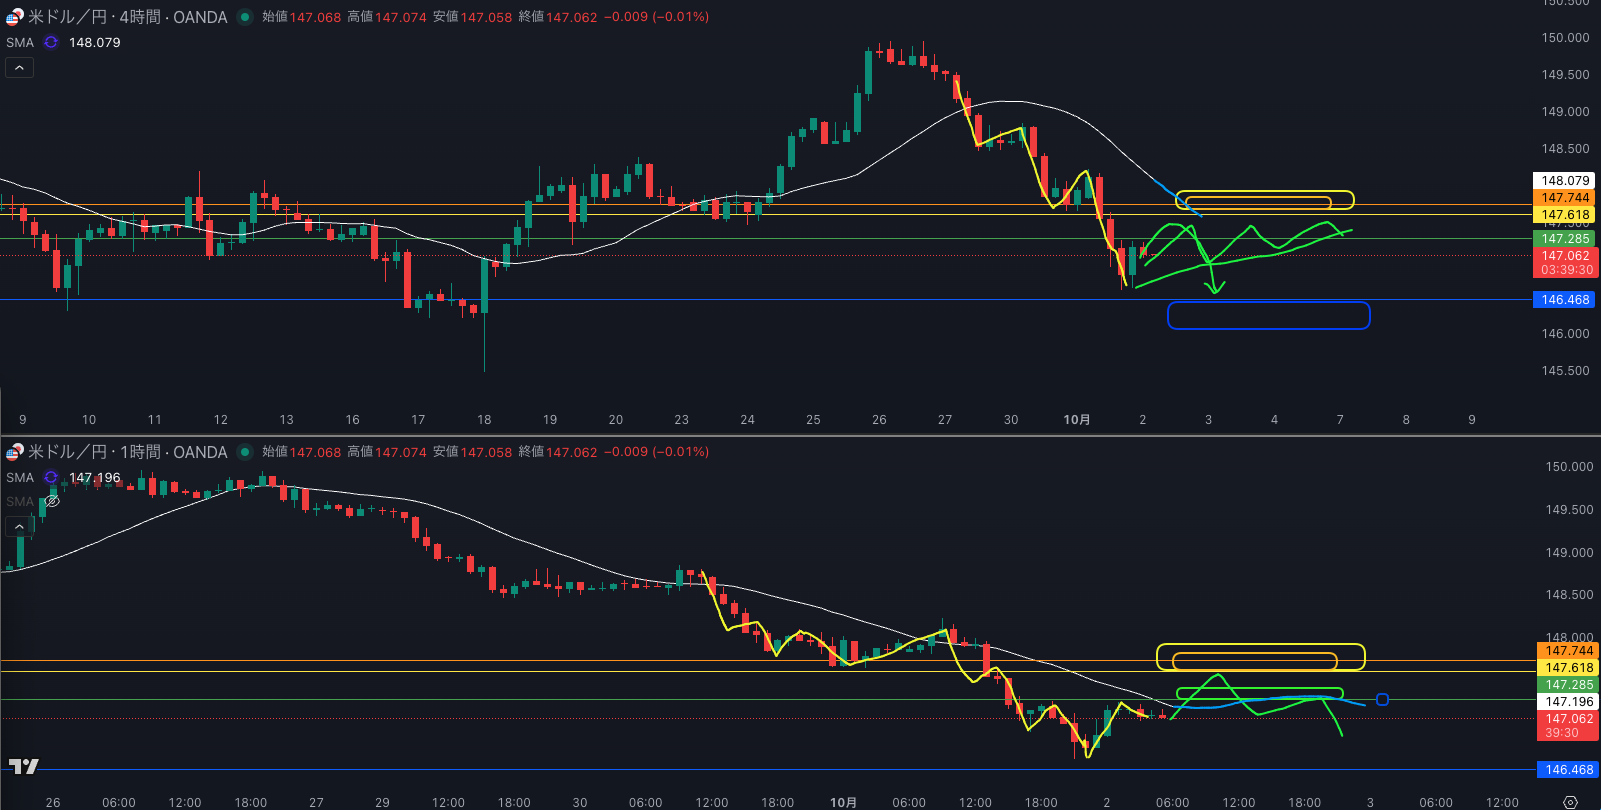Click green market status dot on 4-hour chart

point(244,17)
